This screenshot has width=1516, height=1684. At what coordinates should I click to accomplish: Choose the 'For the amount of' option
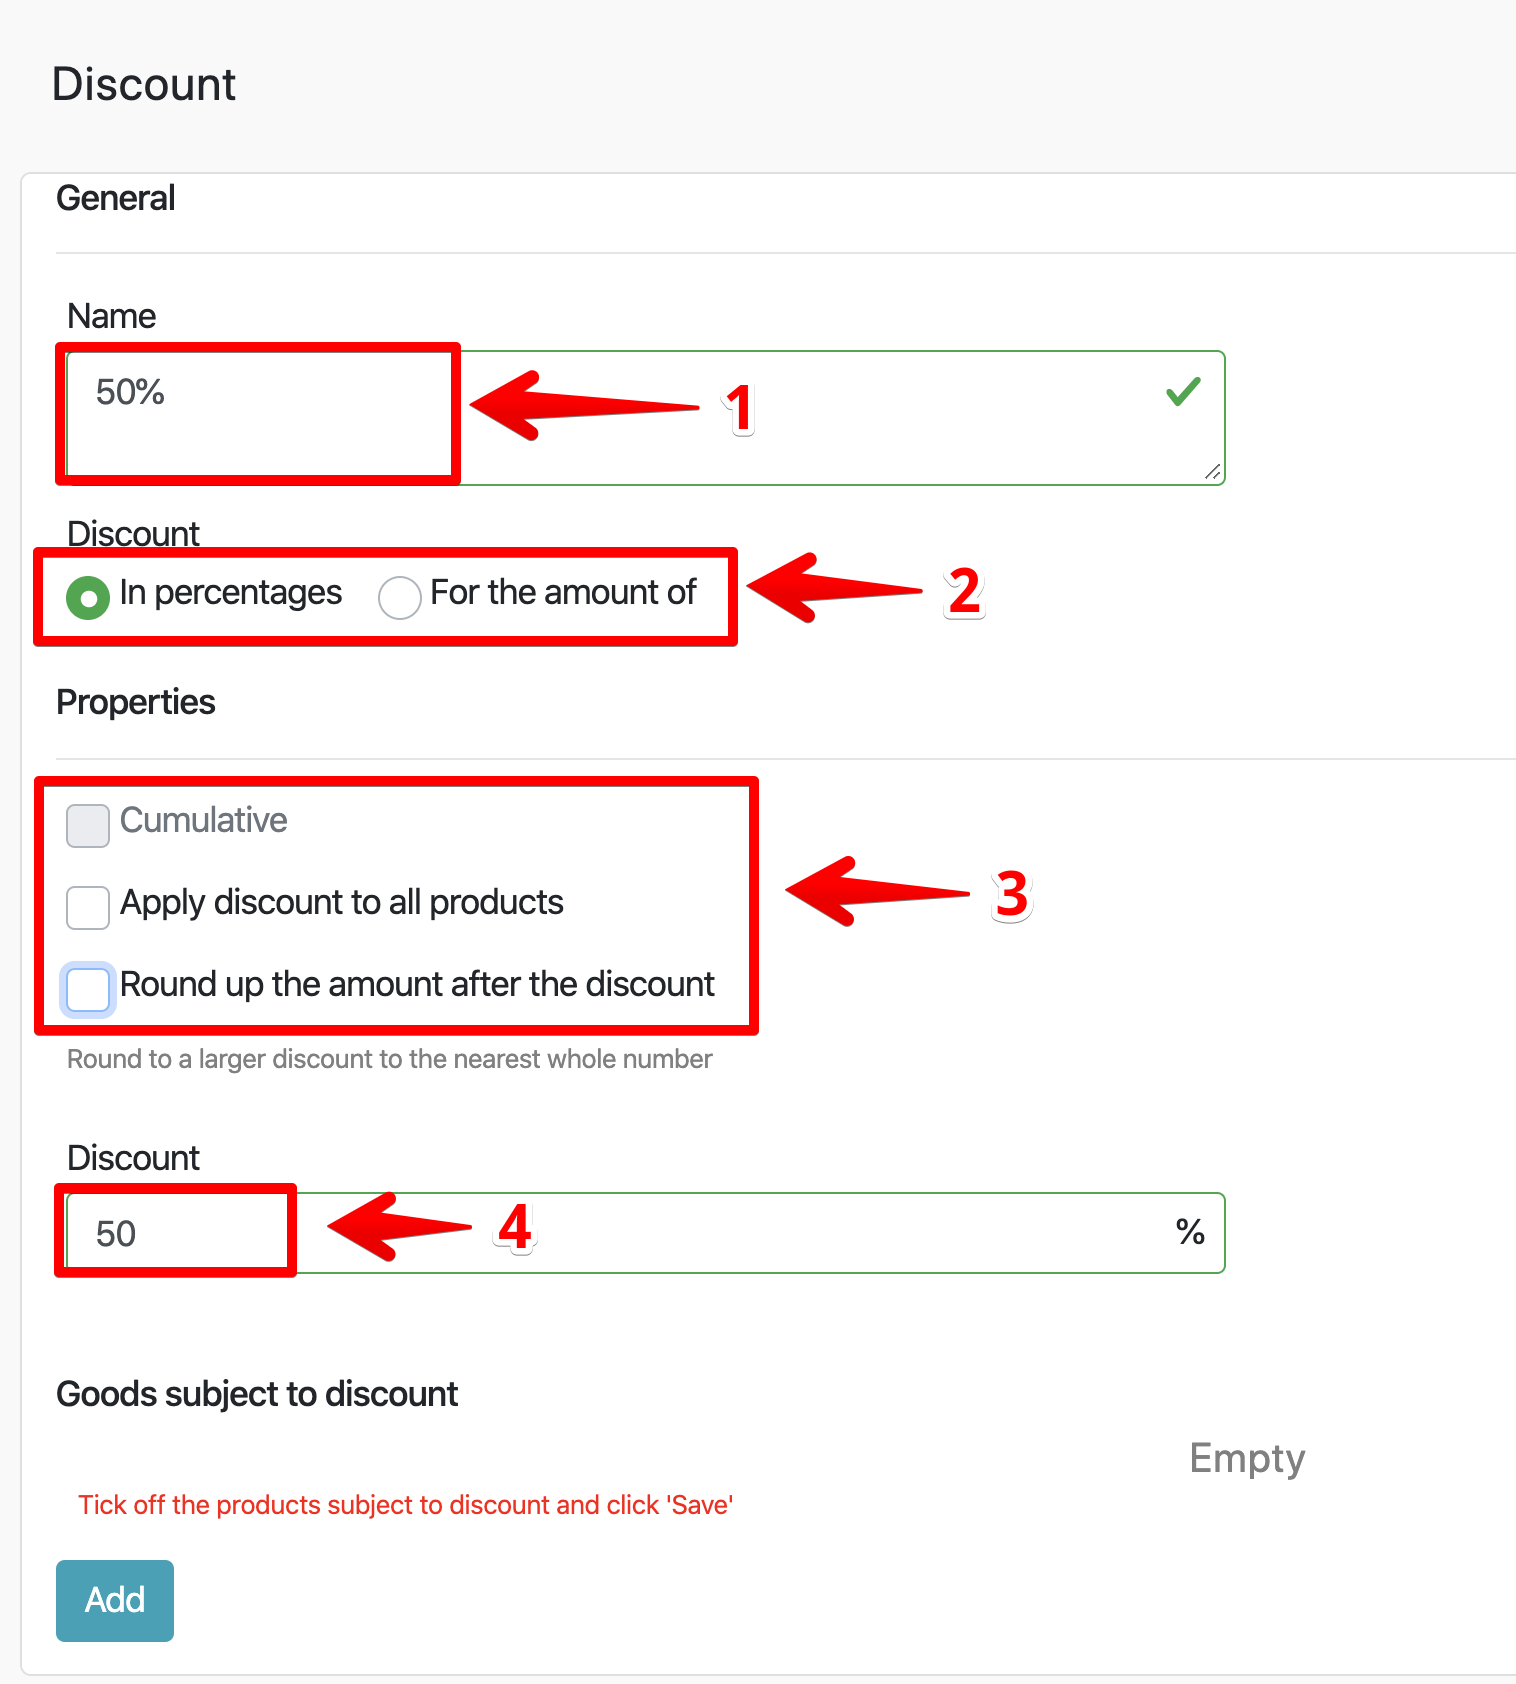click(399, 598)
